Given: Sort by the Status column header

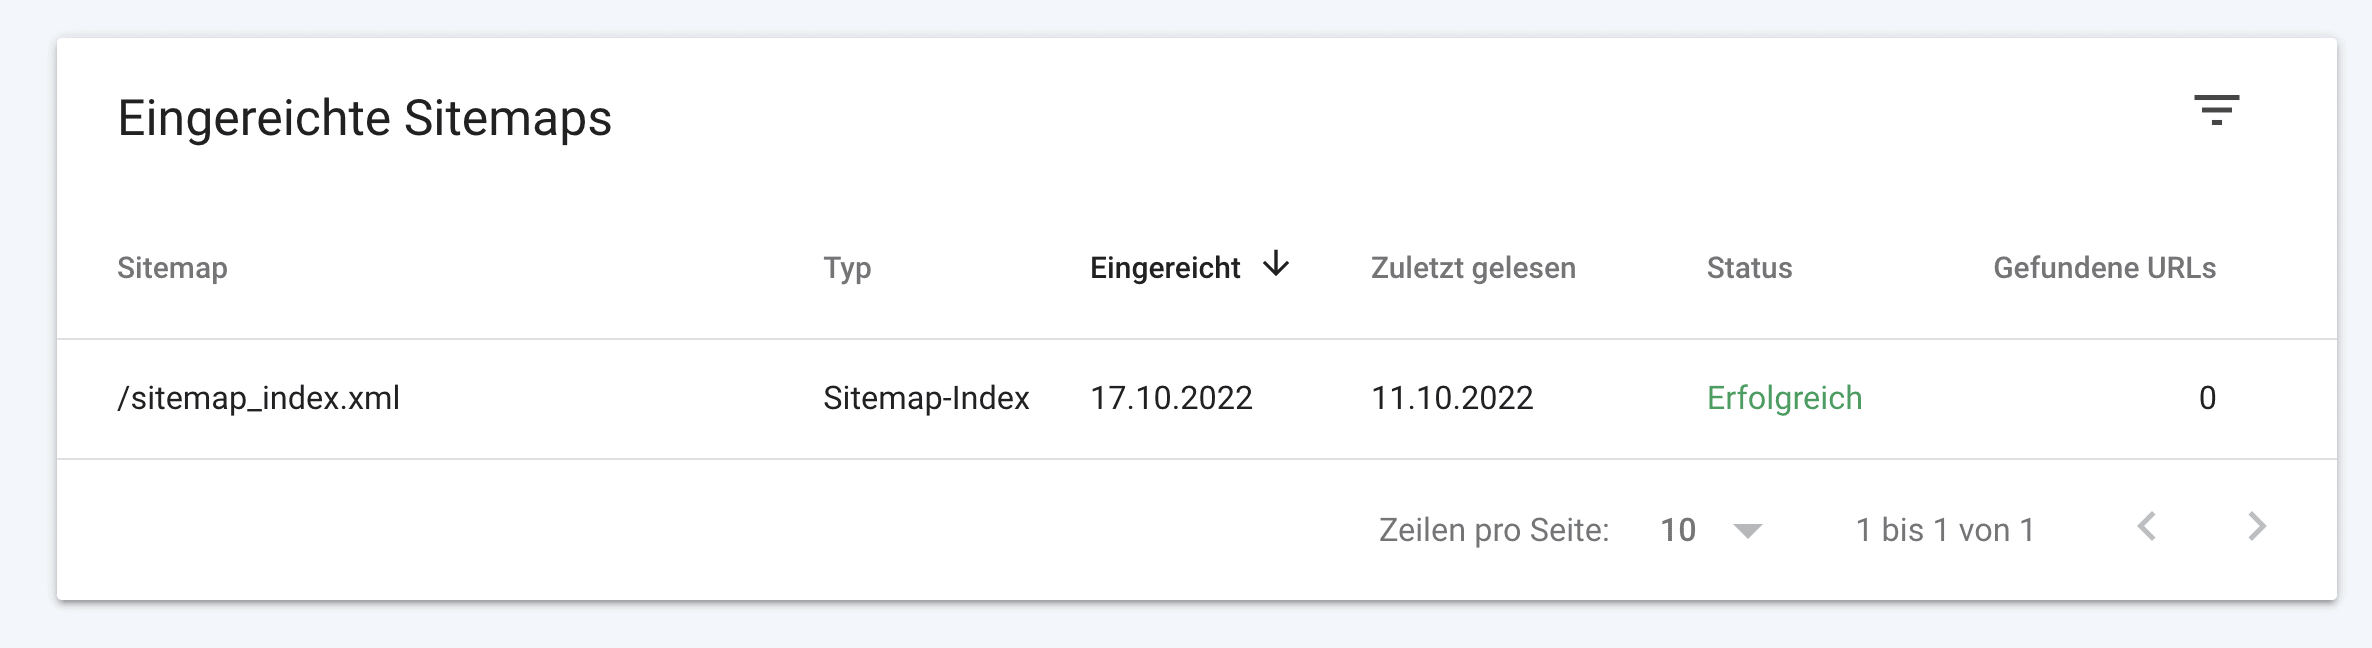Looking at the screenshot, I should pyautogui.click(x=1749, y=267).
